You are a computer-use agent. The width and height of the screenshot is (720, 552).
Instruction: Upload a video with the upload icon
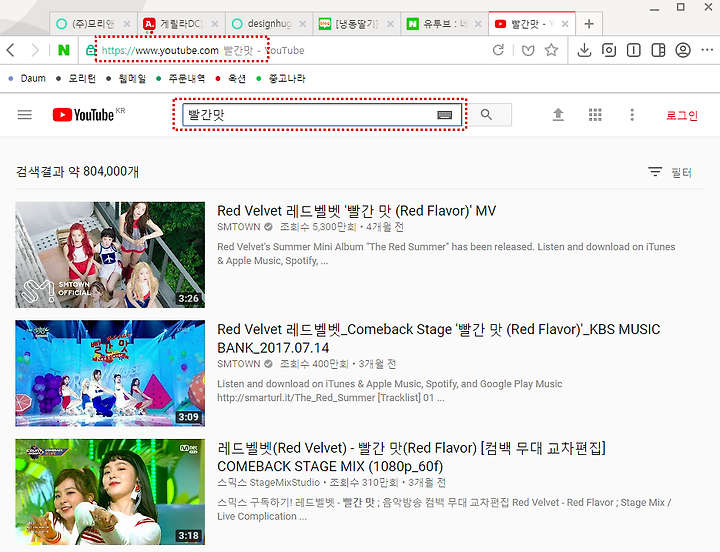click(x=558, y=114)
